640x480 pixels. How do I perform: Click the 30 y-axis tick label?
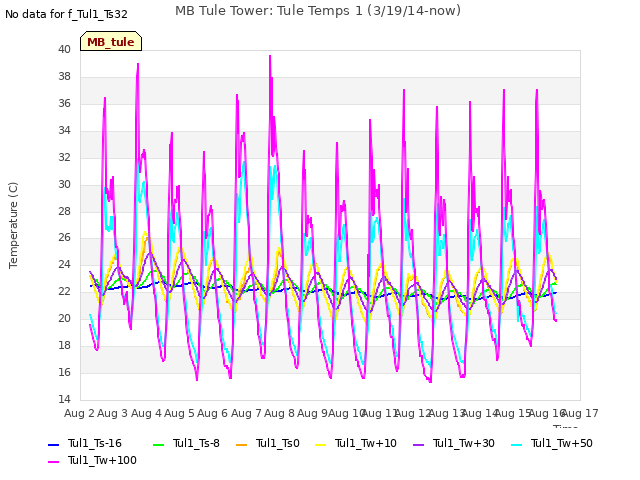[64, 184]
